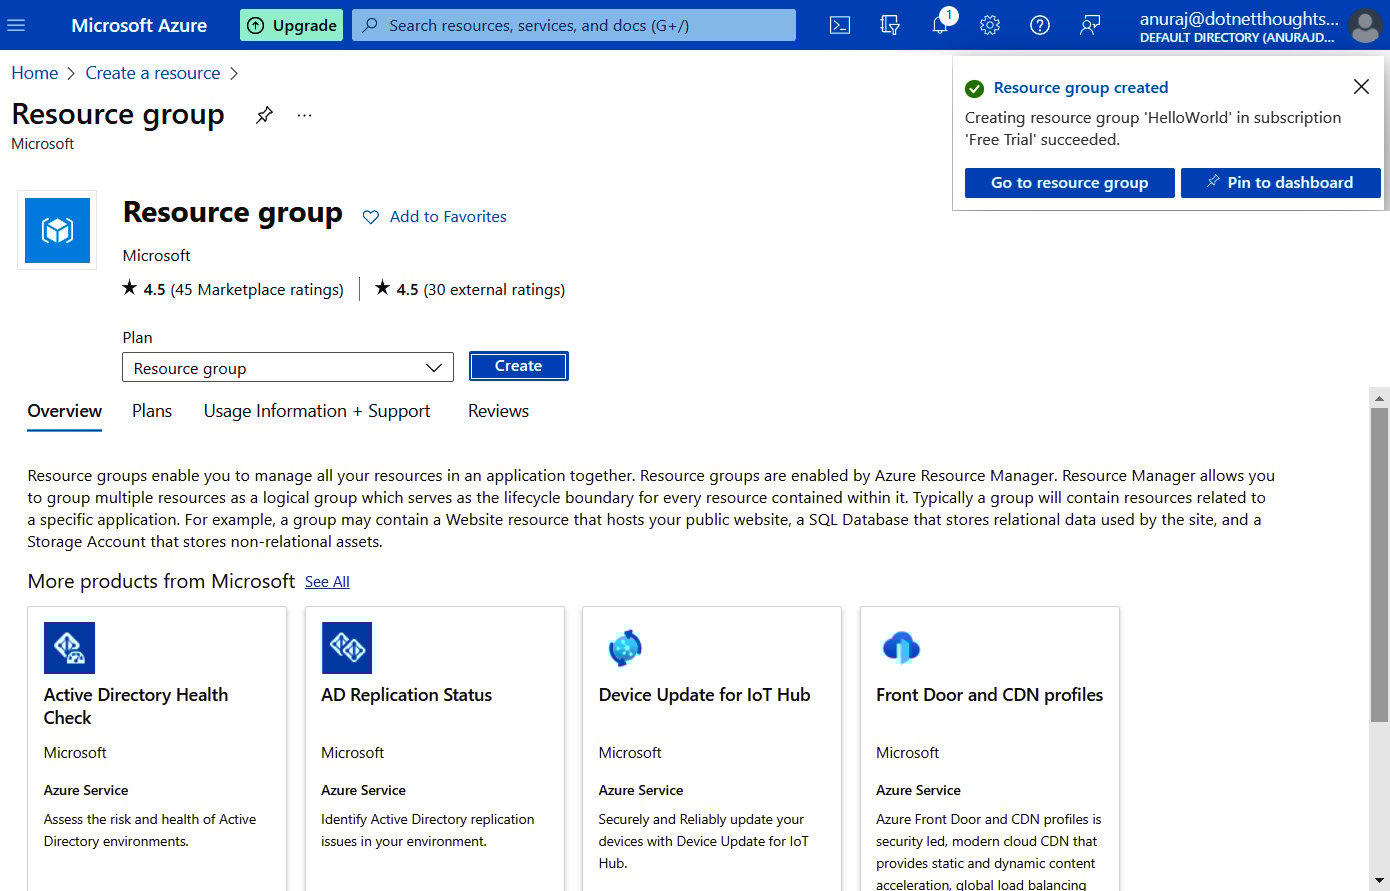Click the Resource group created heading
The height and width of the screenshot is (891, 1390).
click(x=1081, y=88)
